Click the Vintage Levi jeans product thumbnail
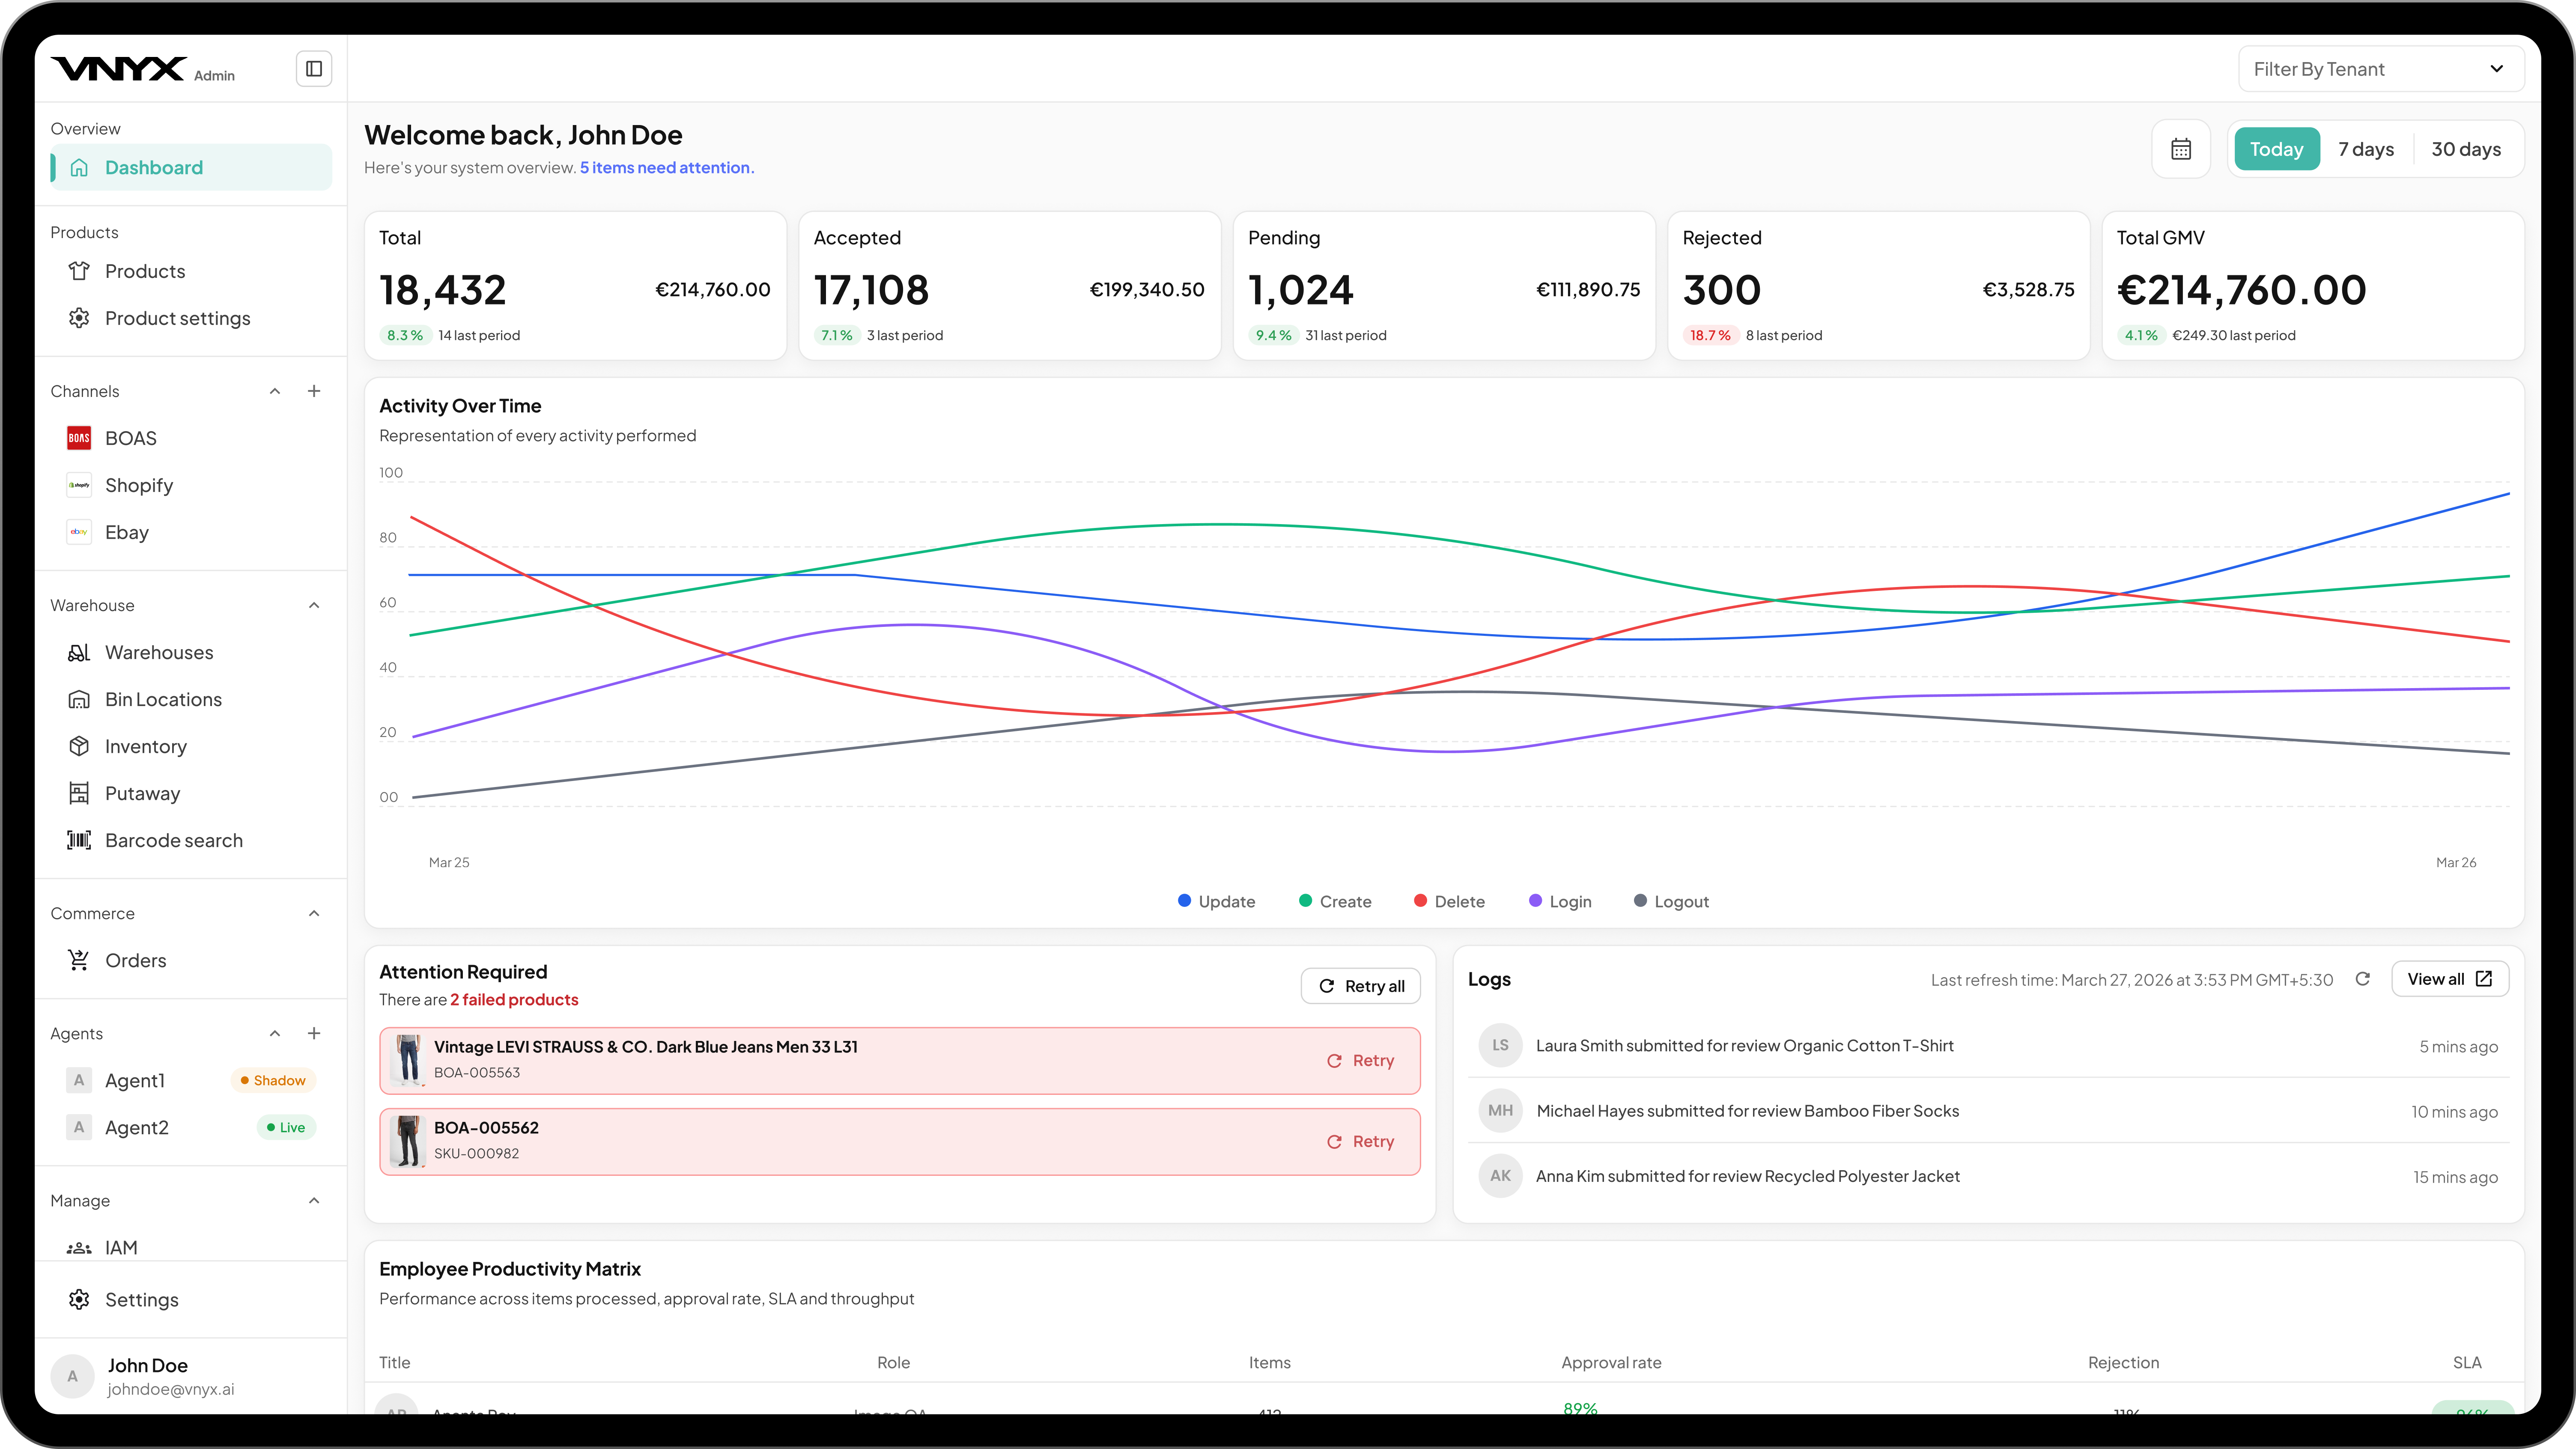Screen dimensions: 2576x1449 [408, 1060]
